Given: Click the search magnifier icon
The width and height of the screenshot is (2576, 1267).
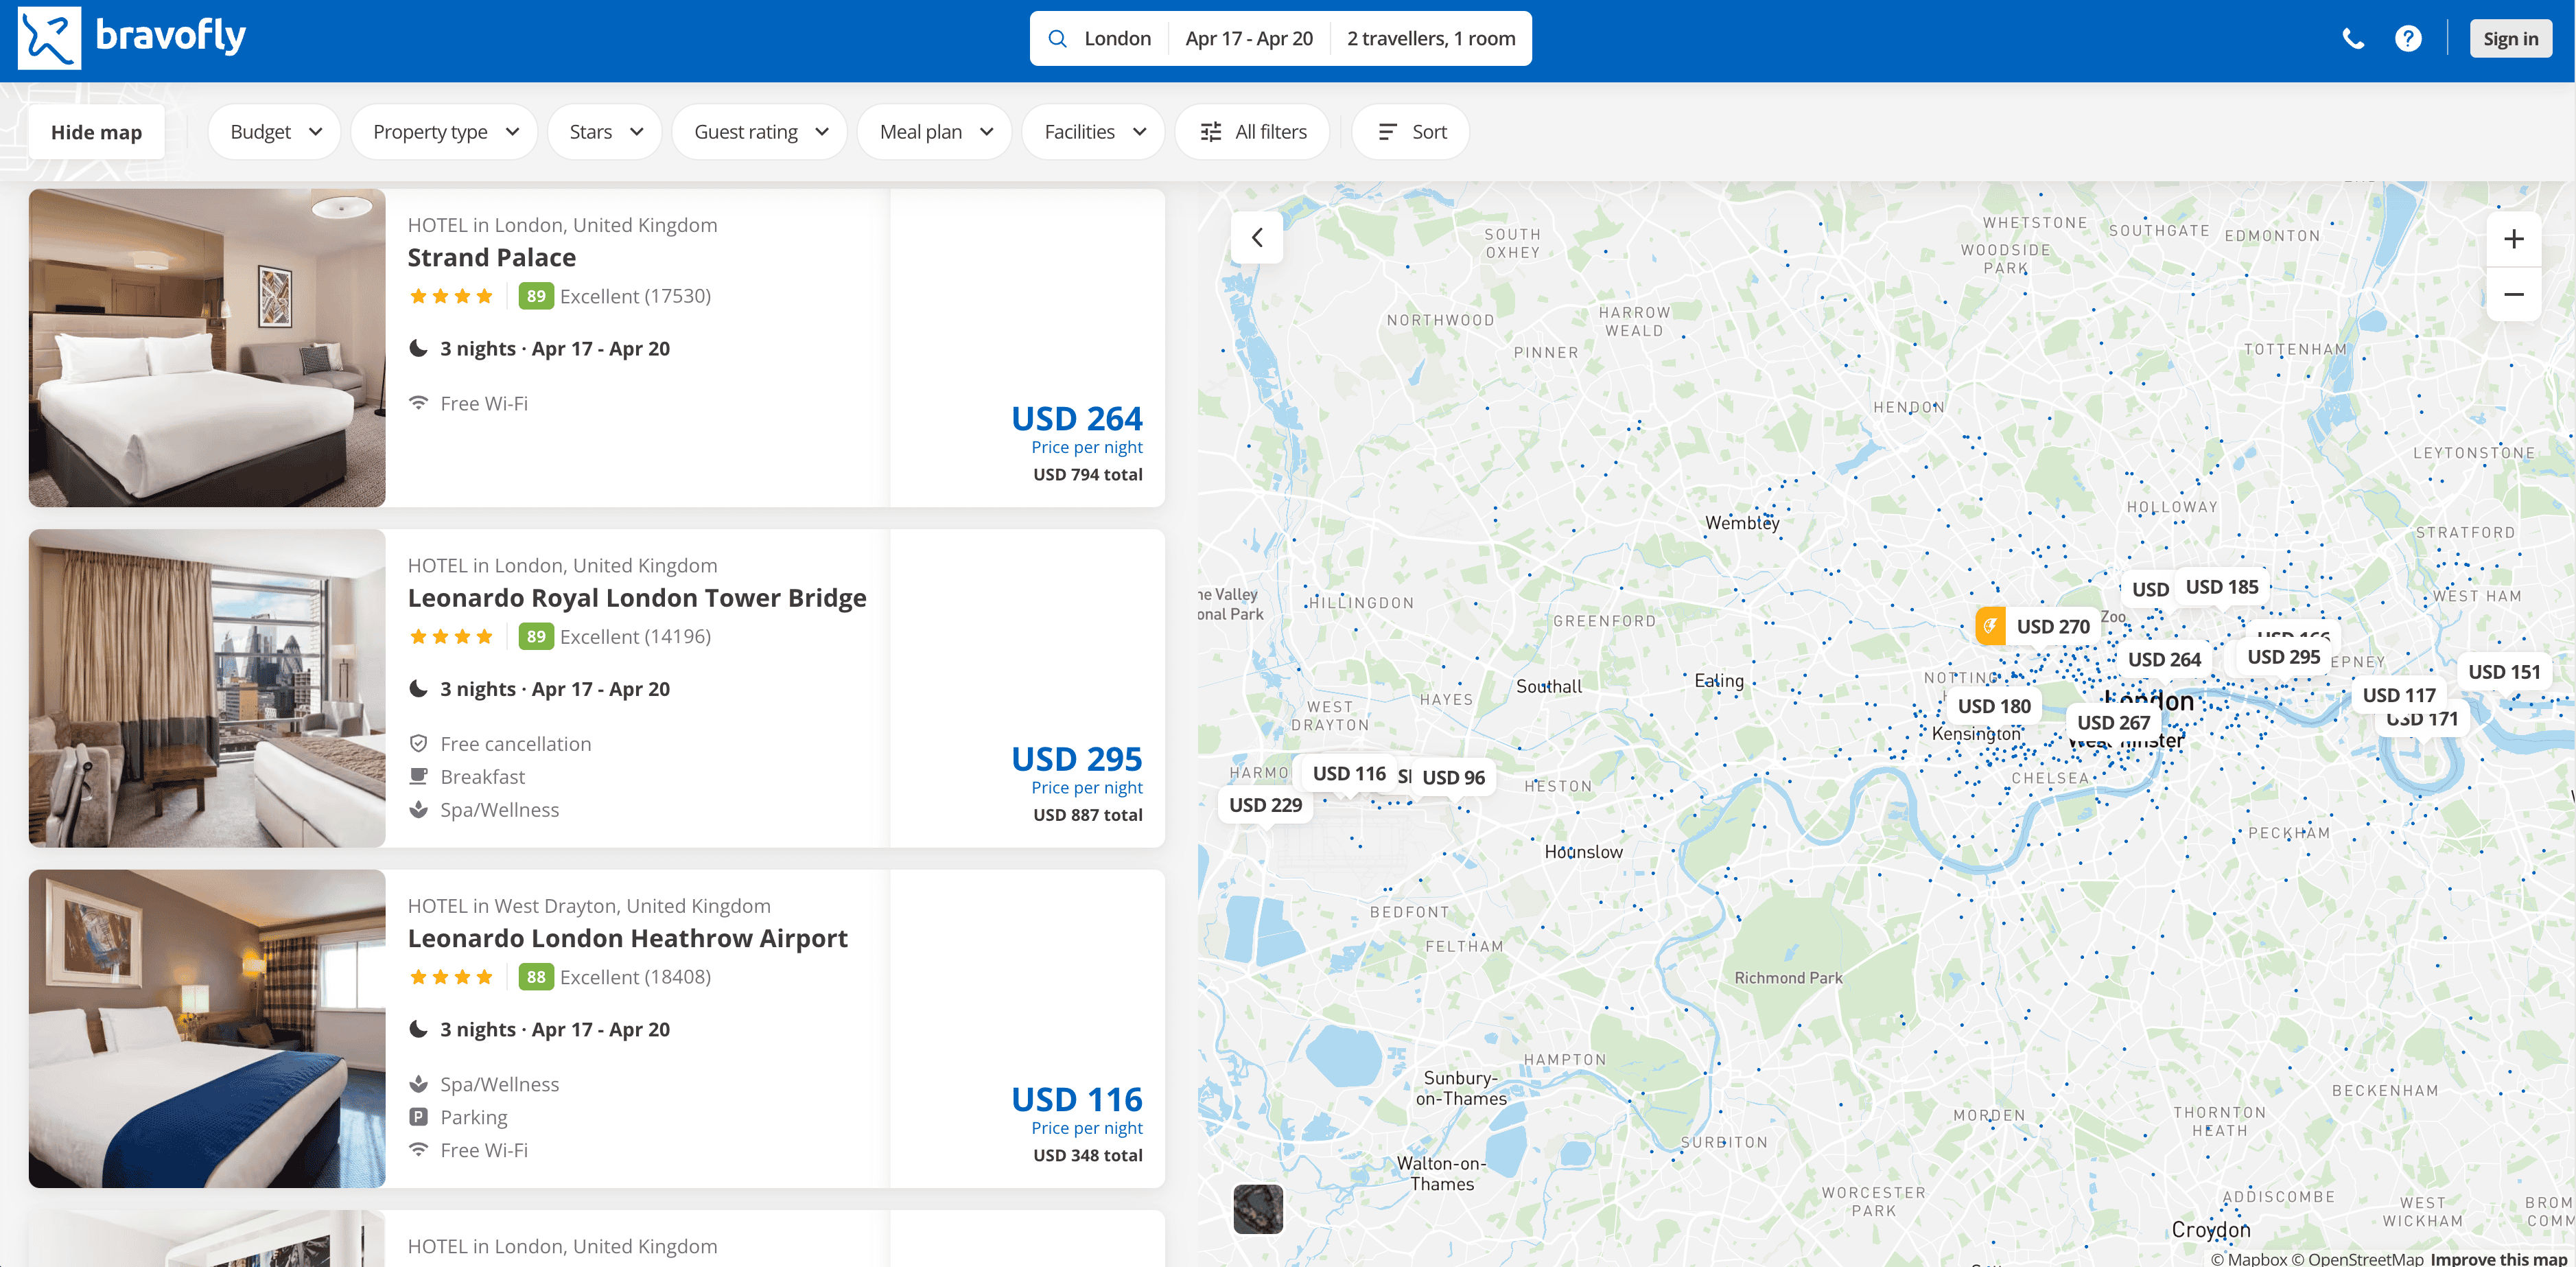Looking at the screenshot, I should [1056, 39].
